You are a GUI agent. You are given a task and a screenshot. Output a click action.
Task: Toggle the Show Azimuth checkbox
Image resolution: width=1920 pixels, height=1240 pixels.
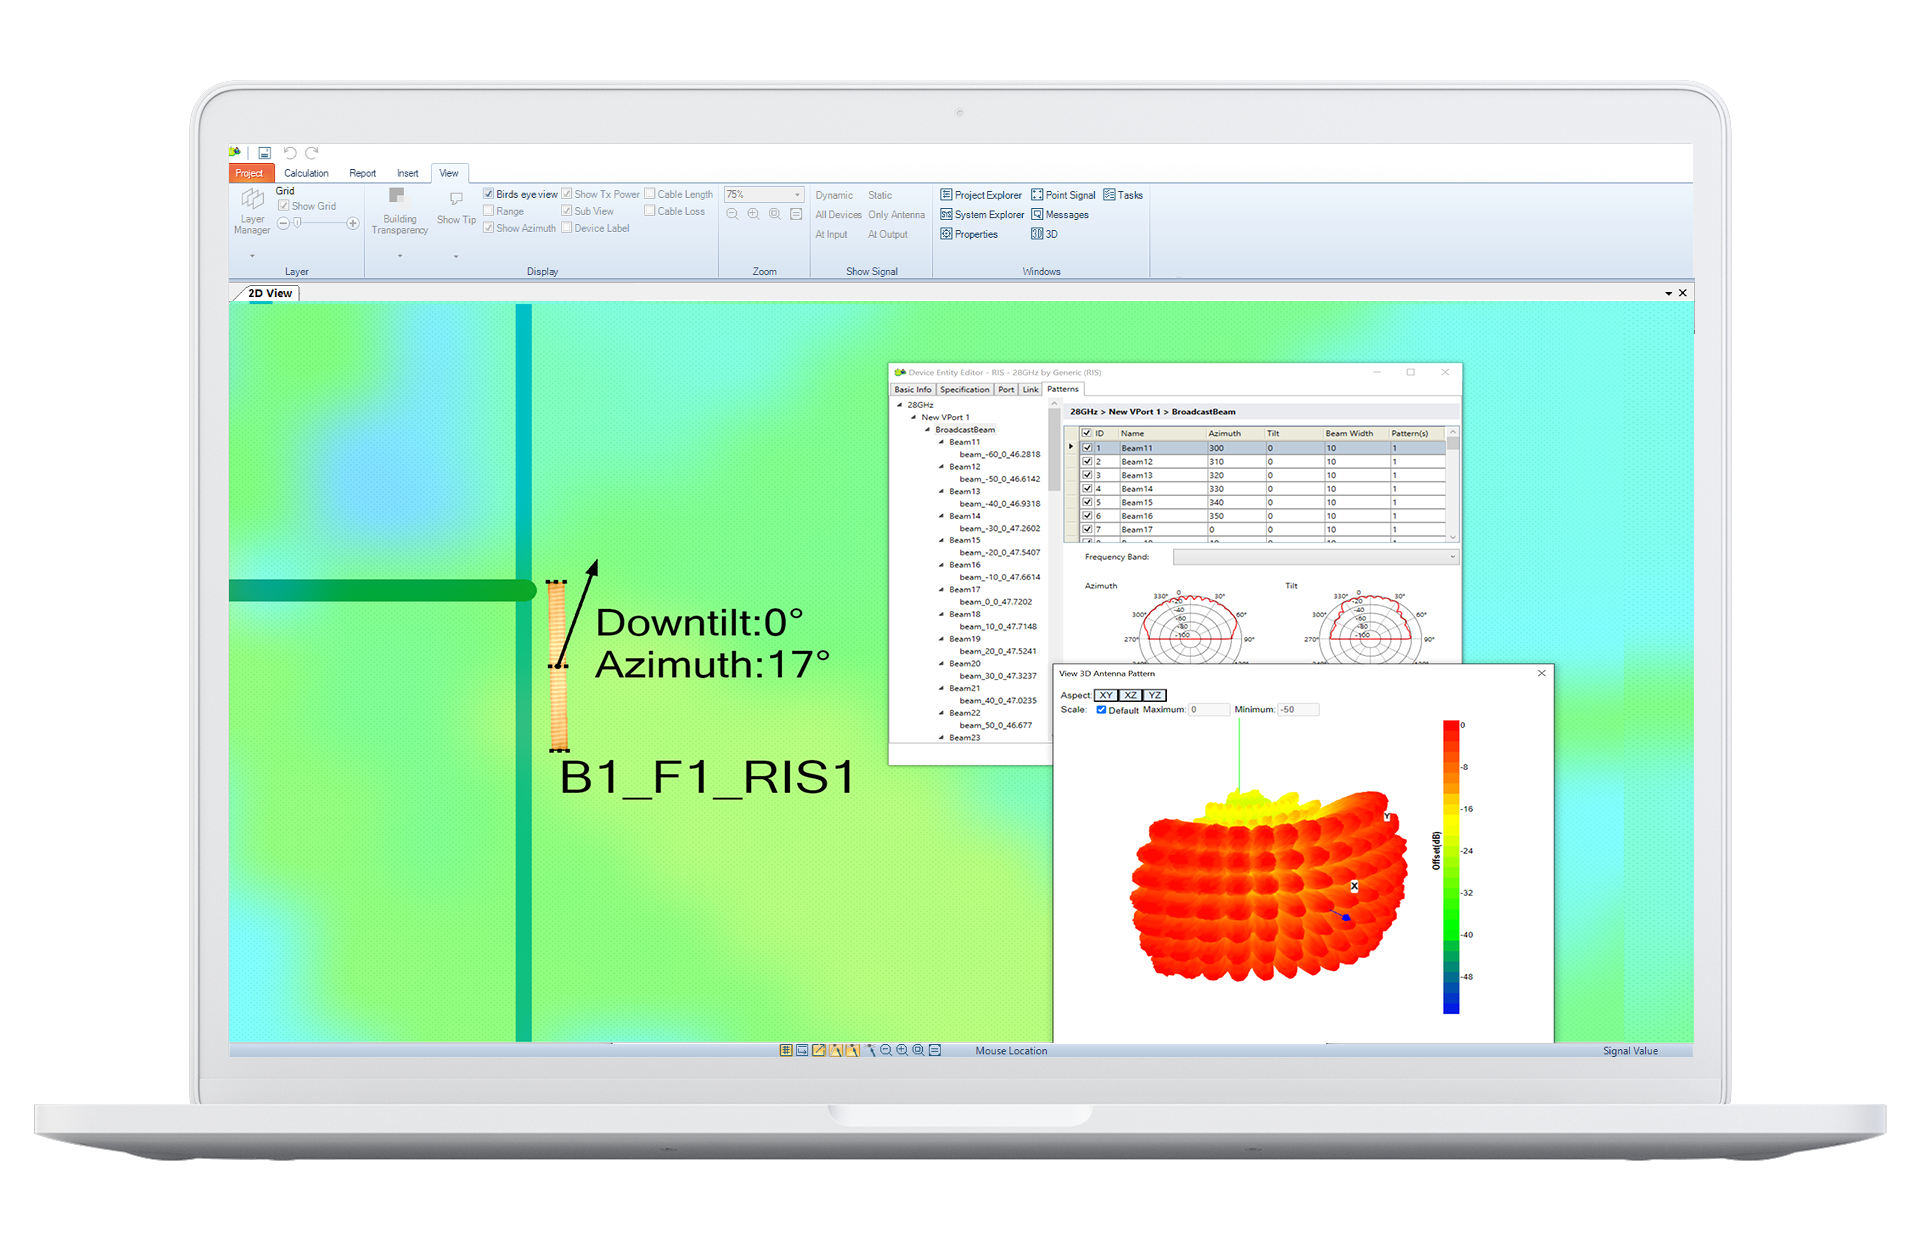(x=489, y=228)
